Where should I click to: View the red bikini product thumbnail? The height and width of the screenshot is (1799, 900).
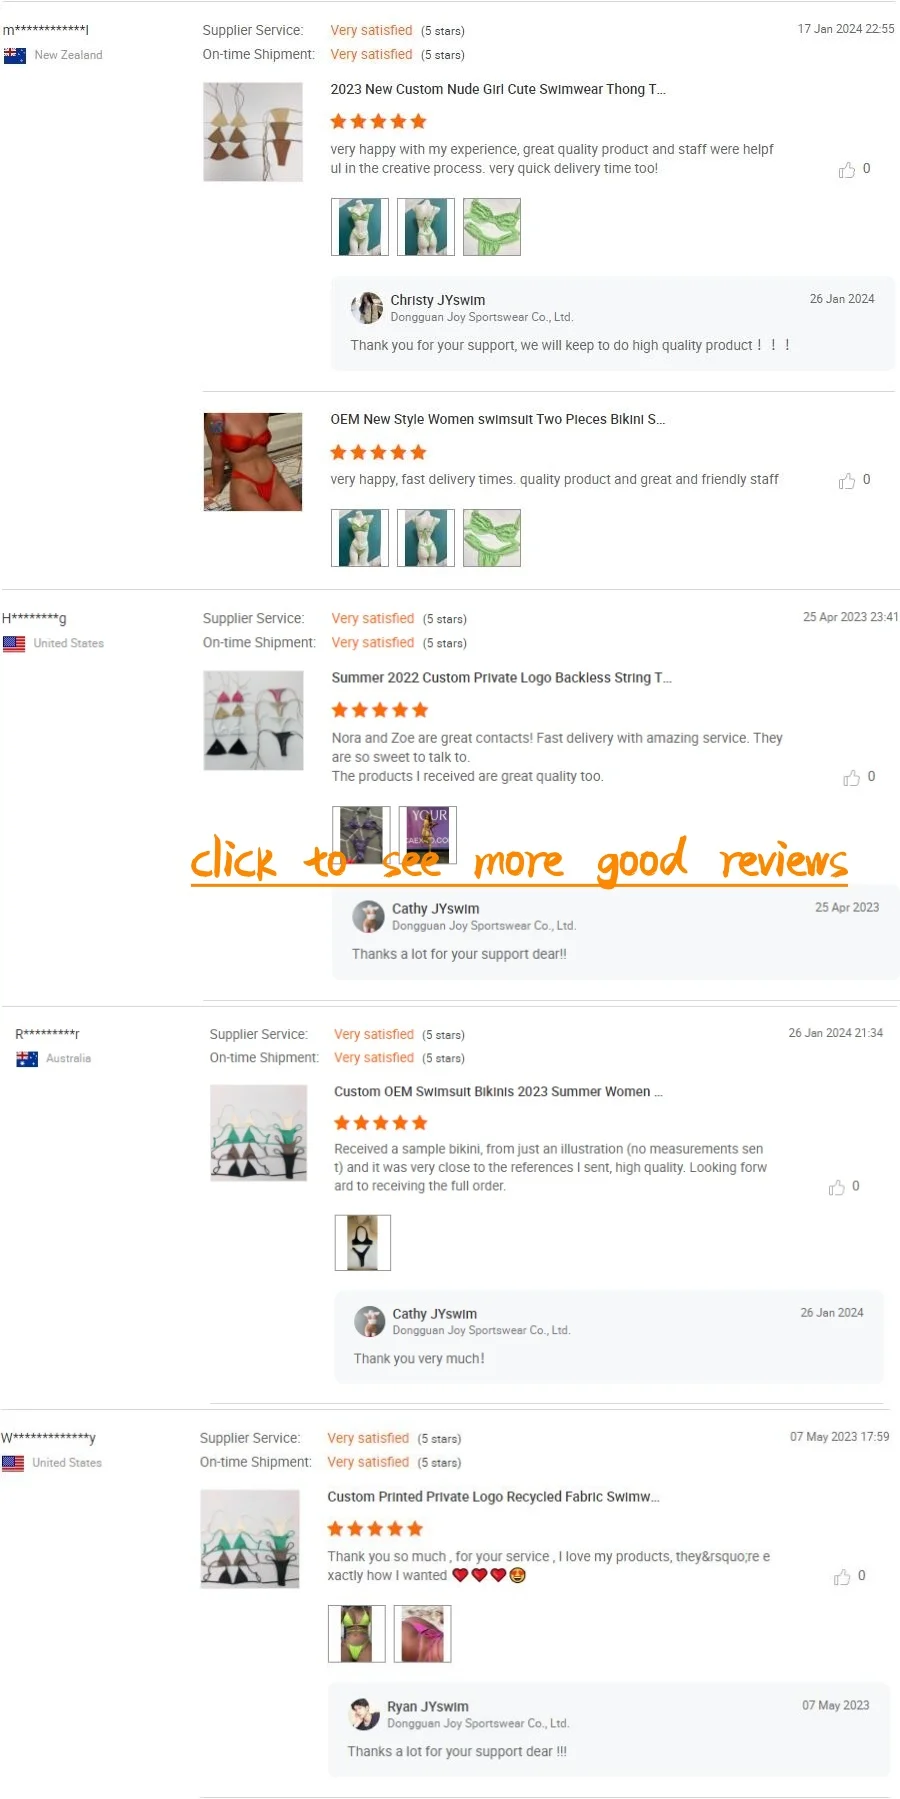[x=253, y=461]
